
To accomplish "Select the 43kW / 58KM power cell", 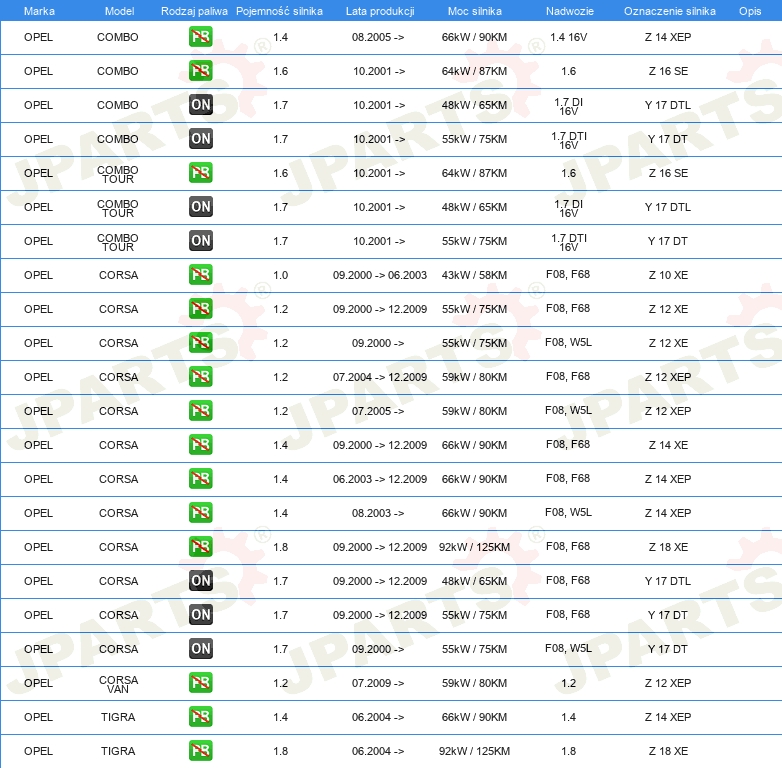I will [x=474, y=275].
